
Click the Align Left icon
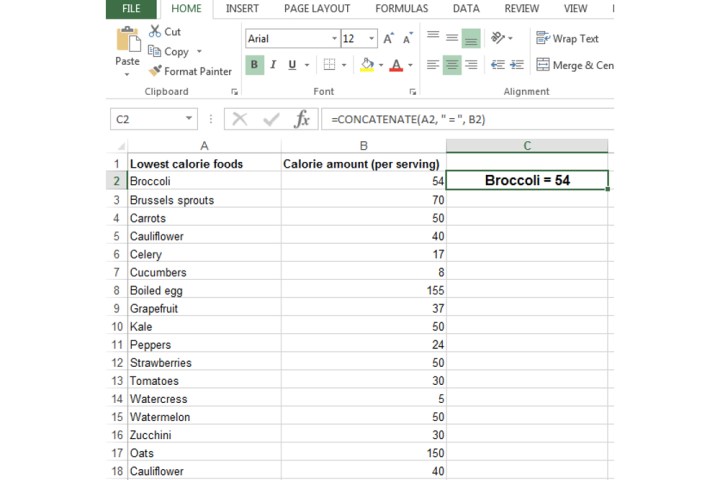point(432,65)
